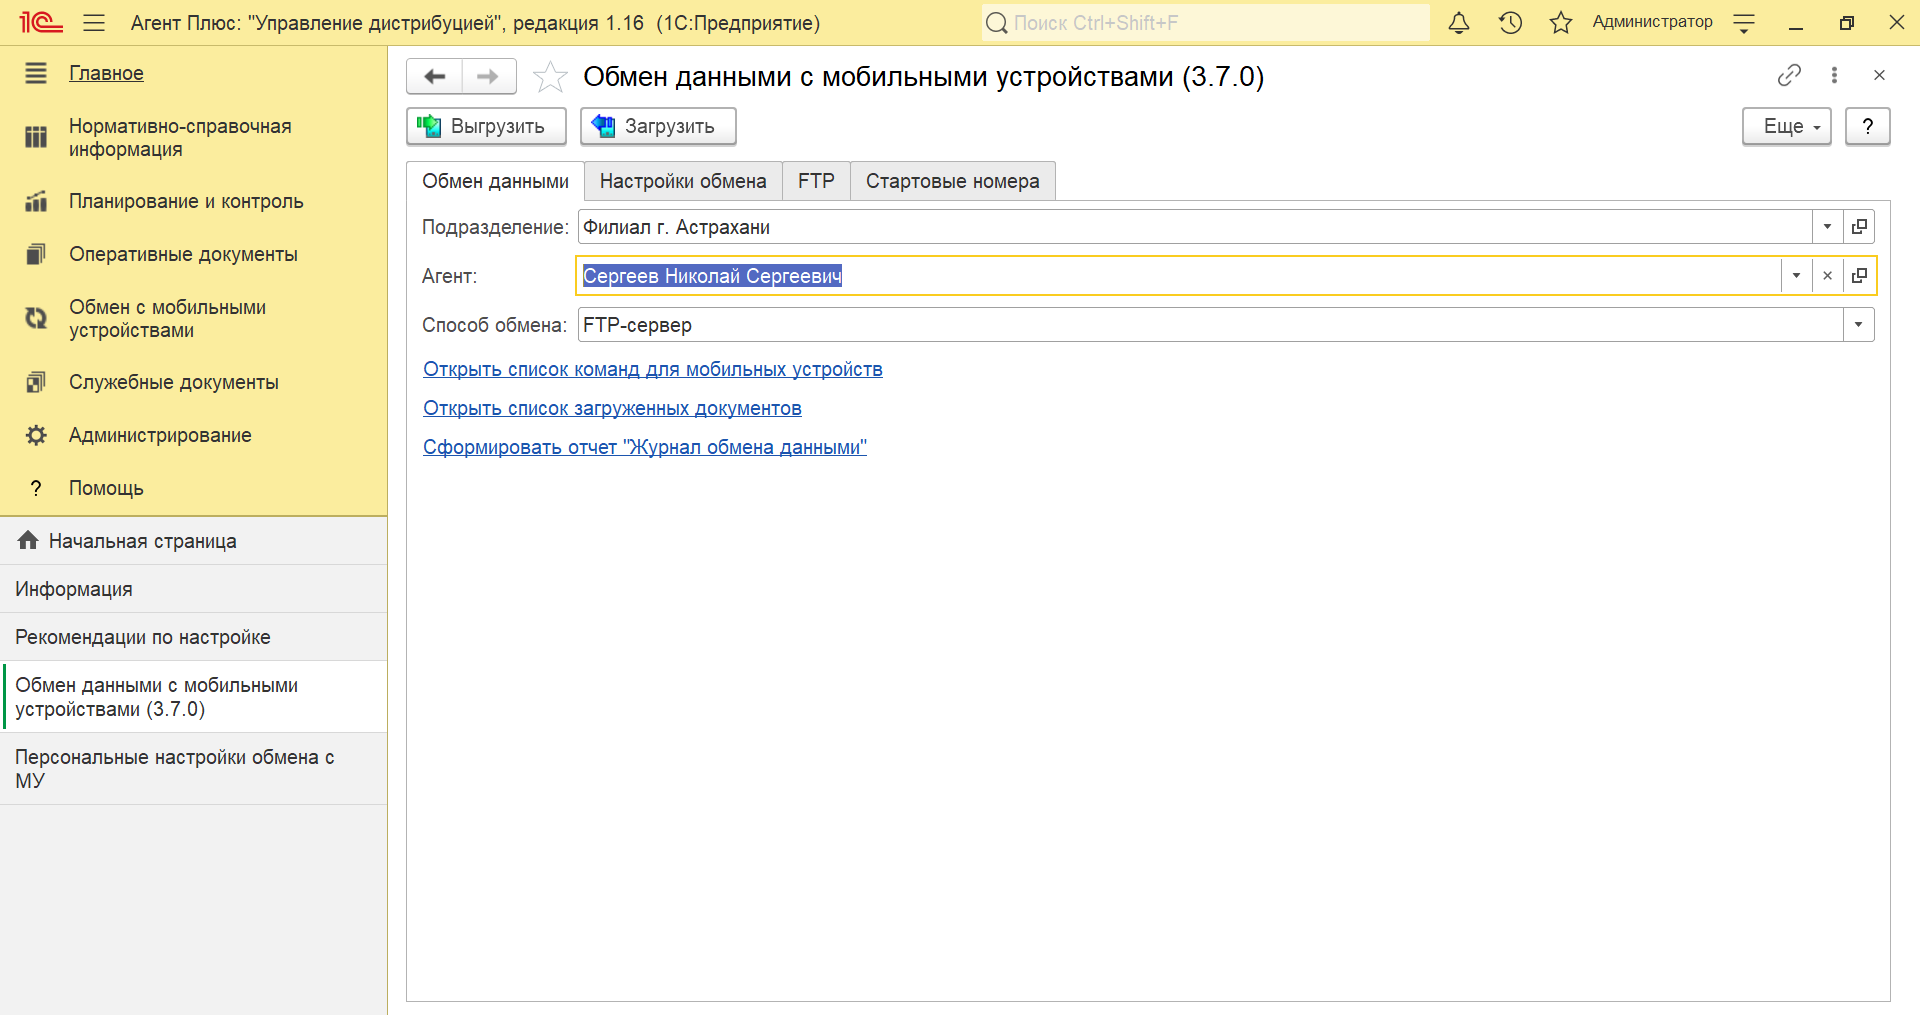Navigate forward with the right arrow
Image resolution: width=1920 pixels, height=1015 pixels.
point(488,77)
